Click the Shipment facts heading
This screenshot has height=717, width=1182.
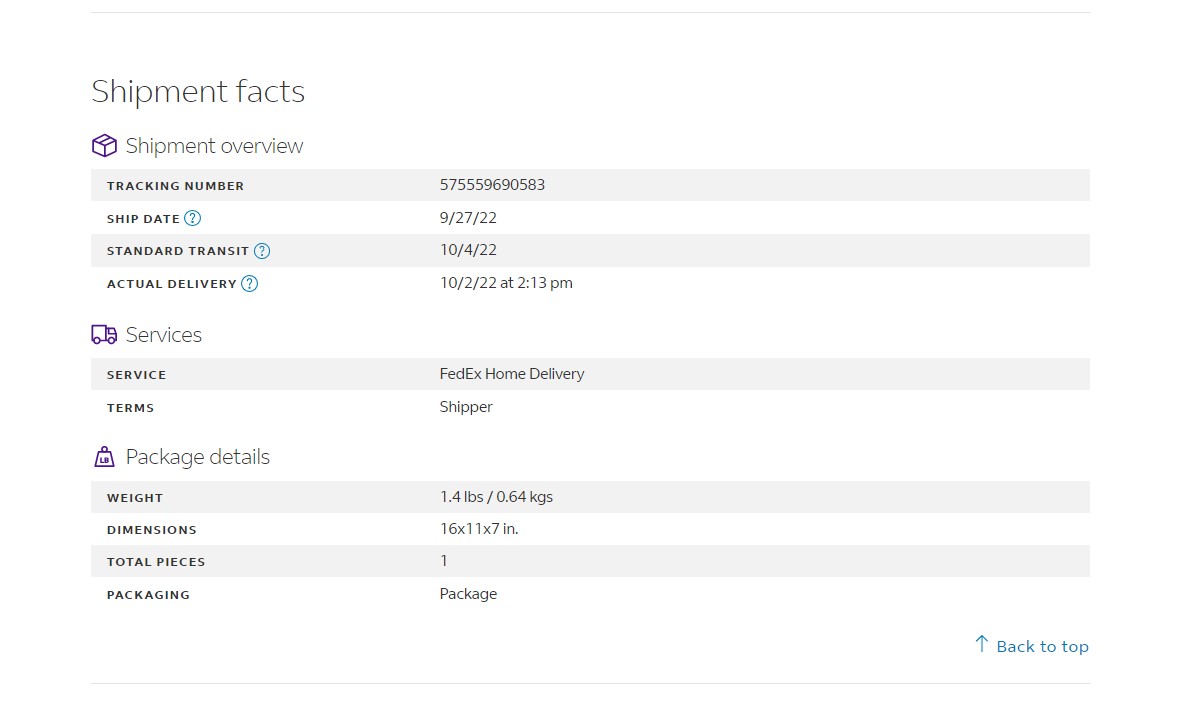(x=198, y=92)
